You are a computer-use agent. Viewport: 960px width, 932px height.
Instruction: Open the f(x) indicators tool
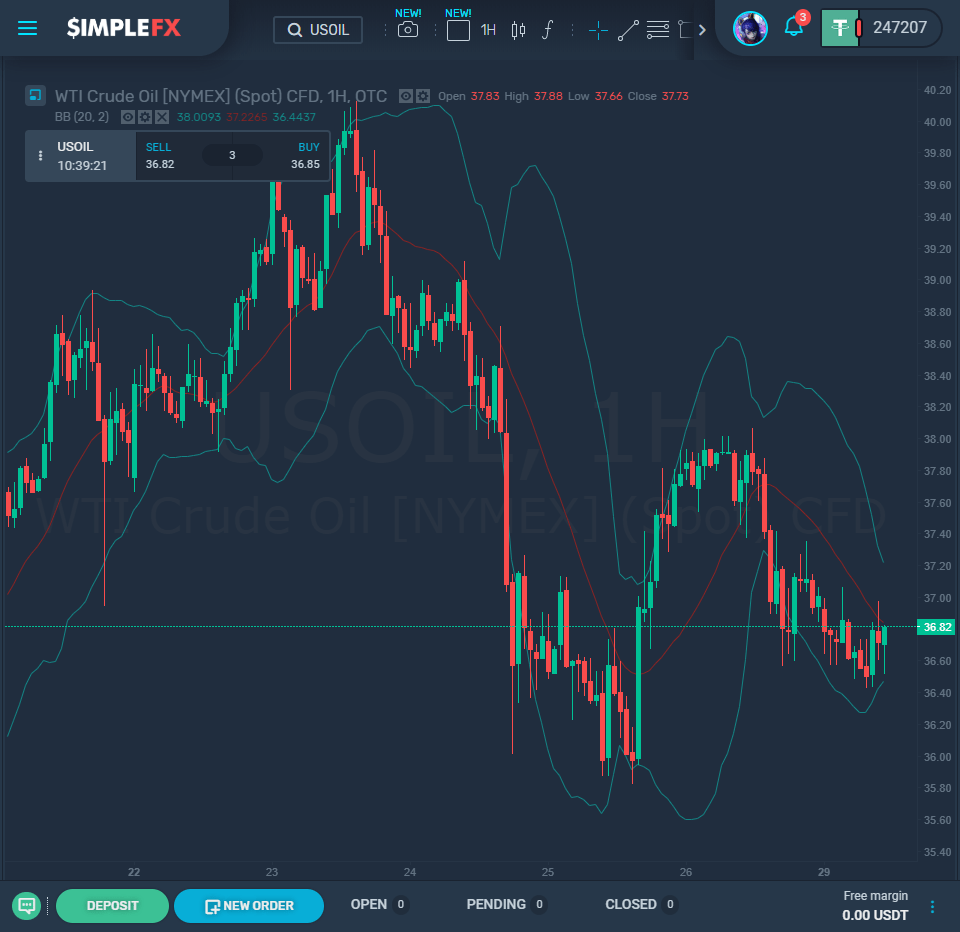click(x=548, y=30)
